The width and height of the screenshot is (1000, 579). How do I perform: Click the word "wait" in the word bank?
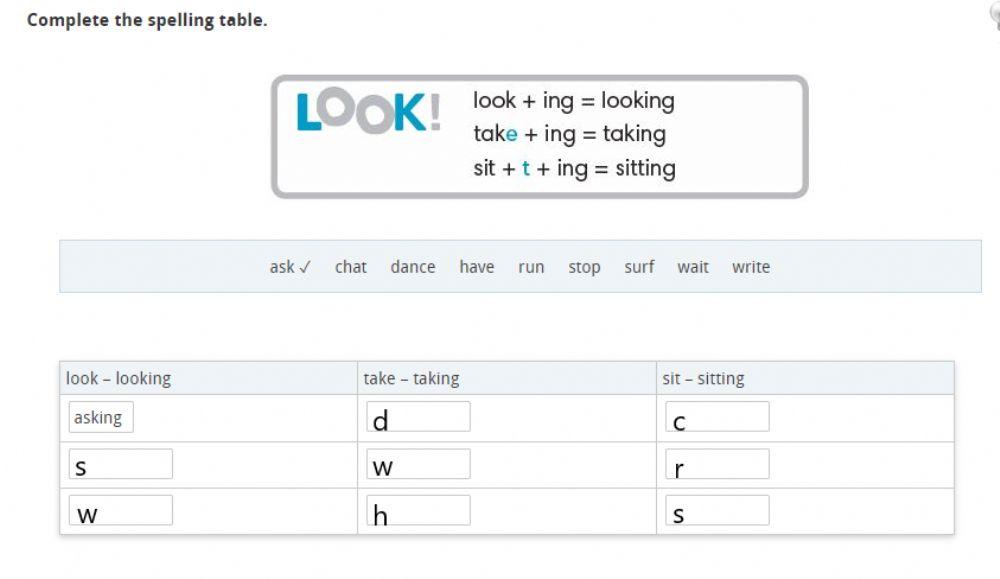[x=692, y=267]
